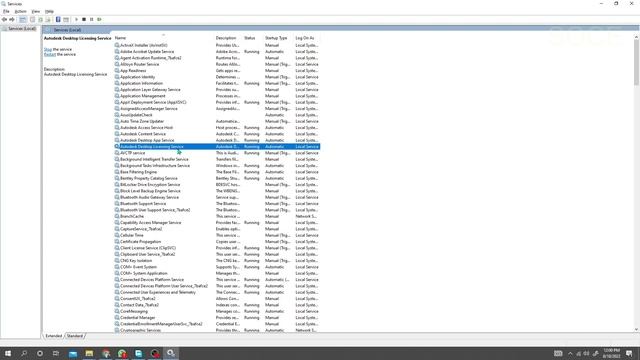
Task: Click the Start Service play icon
Action: pos(76,20)
